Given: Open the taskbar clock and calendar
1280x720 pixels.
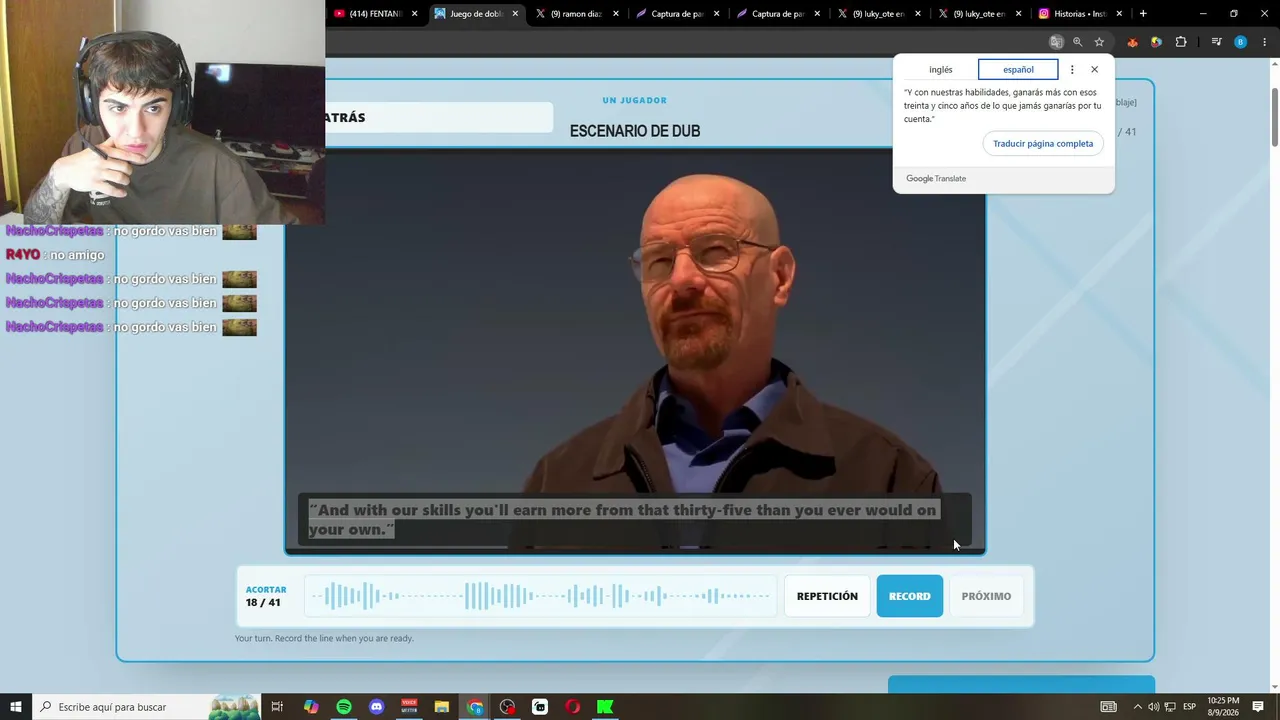Looking at the screenshot, I should pyautogui.click(x=1224, y=707).
